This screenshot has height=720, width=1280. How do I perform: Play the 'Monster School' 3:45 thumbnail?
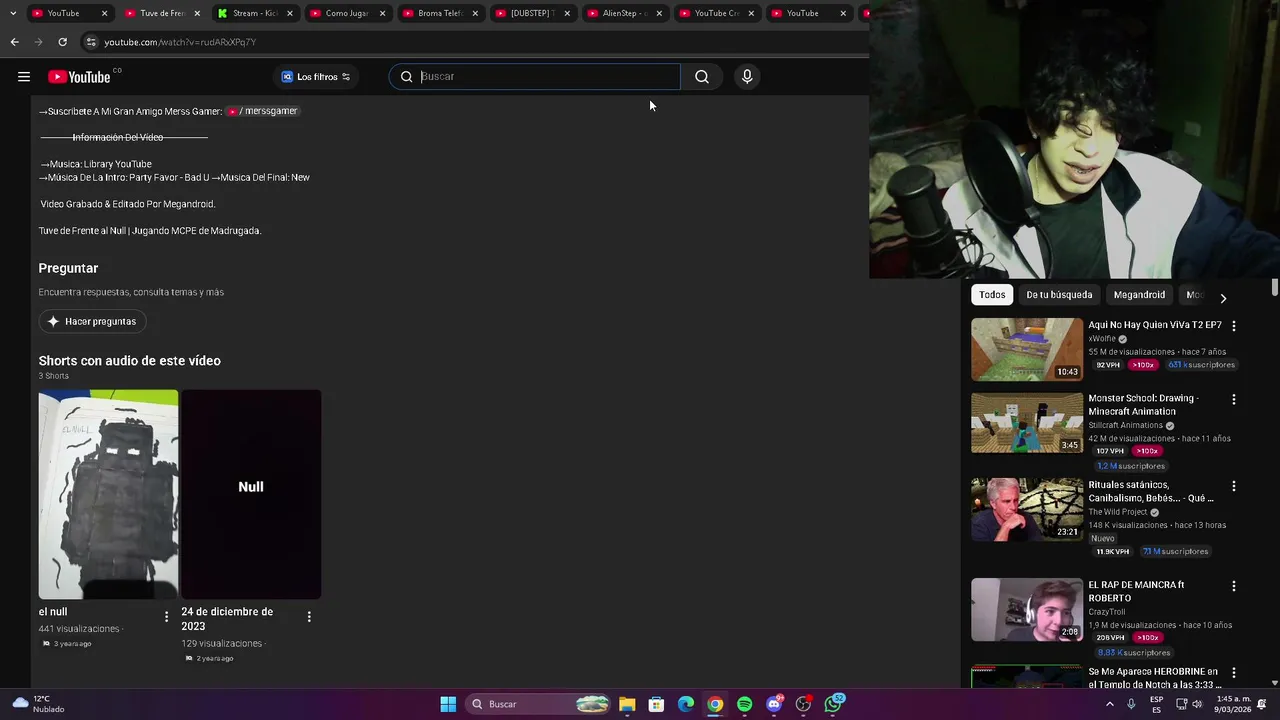coord(1027,423)
